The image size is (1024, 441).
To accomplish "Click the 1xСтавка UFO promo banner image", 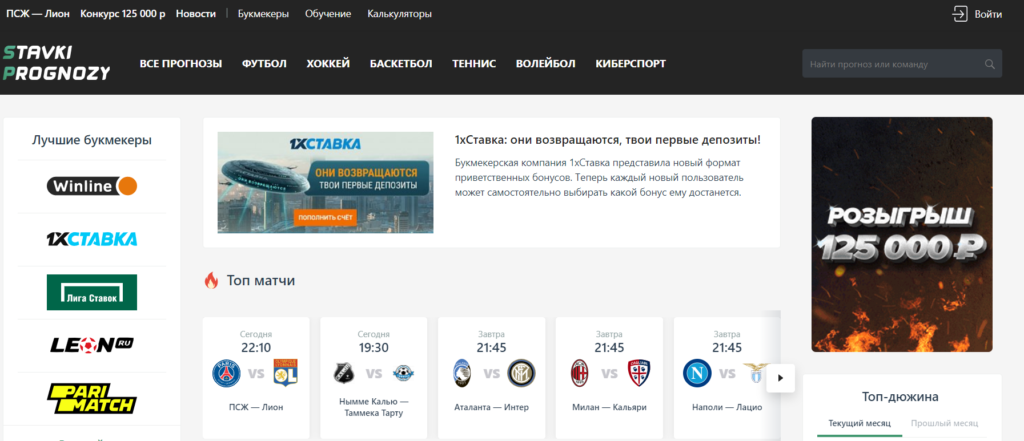I will (x=325, y=182).
